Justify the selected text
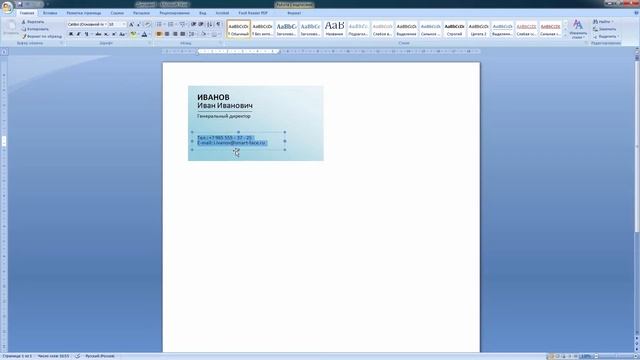This screenshot has height=360, width=640. click(x=182, y=34)
